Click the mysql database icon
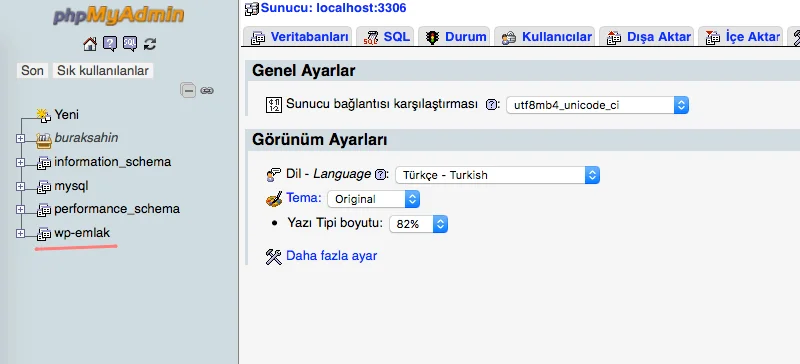Viewport: 800px width, 364px height. point(44,186)
